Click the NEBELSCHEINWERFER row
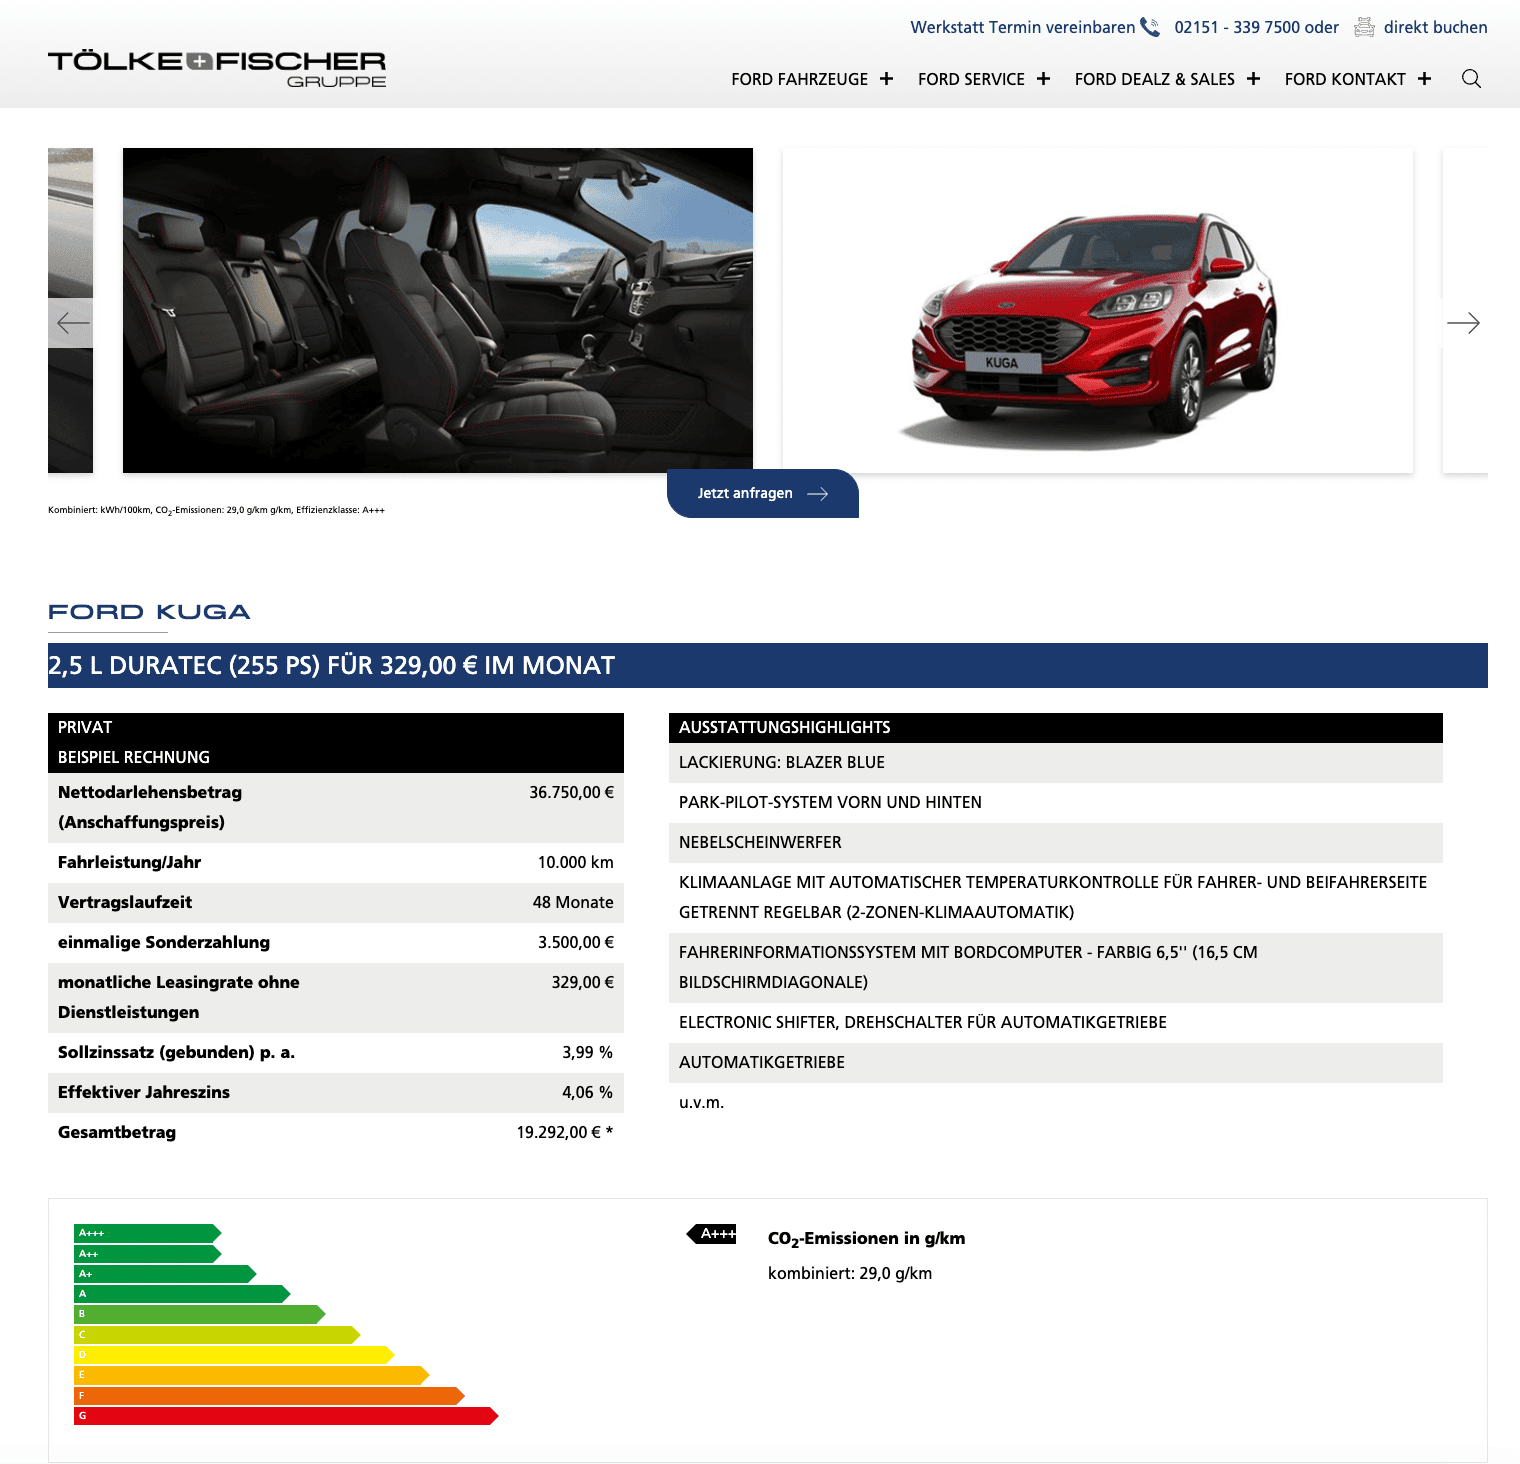Viewport: 1520px width, 1464px height. pos(1056,843)
